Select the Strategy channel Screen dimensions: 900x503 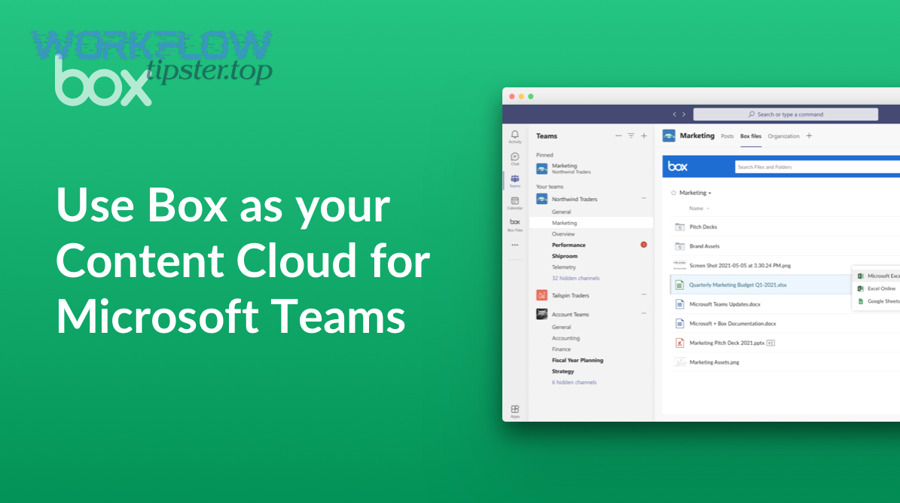click(x=563, y=372)
